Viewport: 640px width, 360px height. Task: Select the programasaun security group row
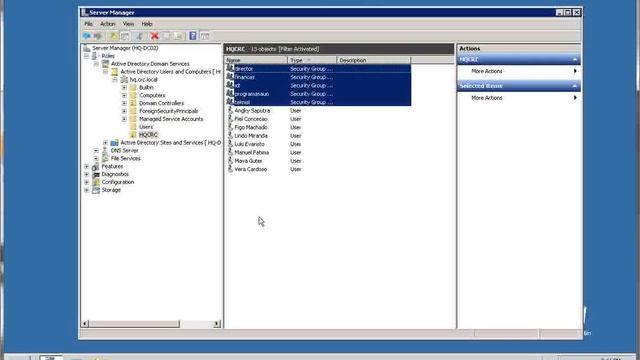(x=318, y=94)
